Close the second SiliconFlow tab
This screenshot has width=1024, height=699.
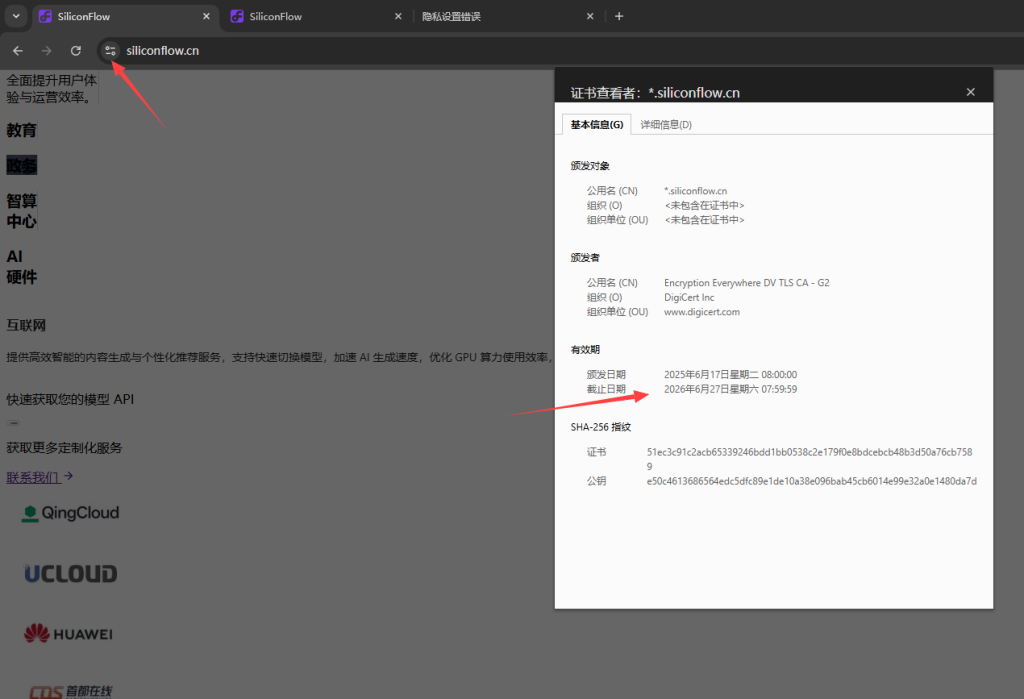pos(398,16)
